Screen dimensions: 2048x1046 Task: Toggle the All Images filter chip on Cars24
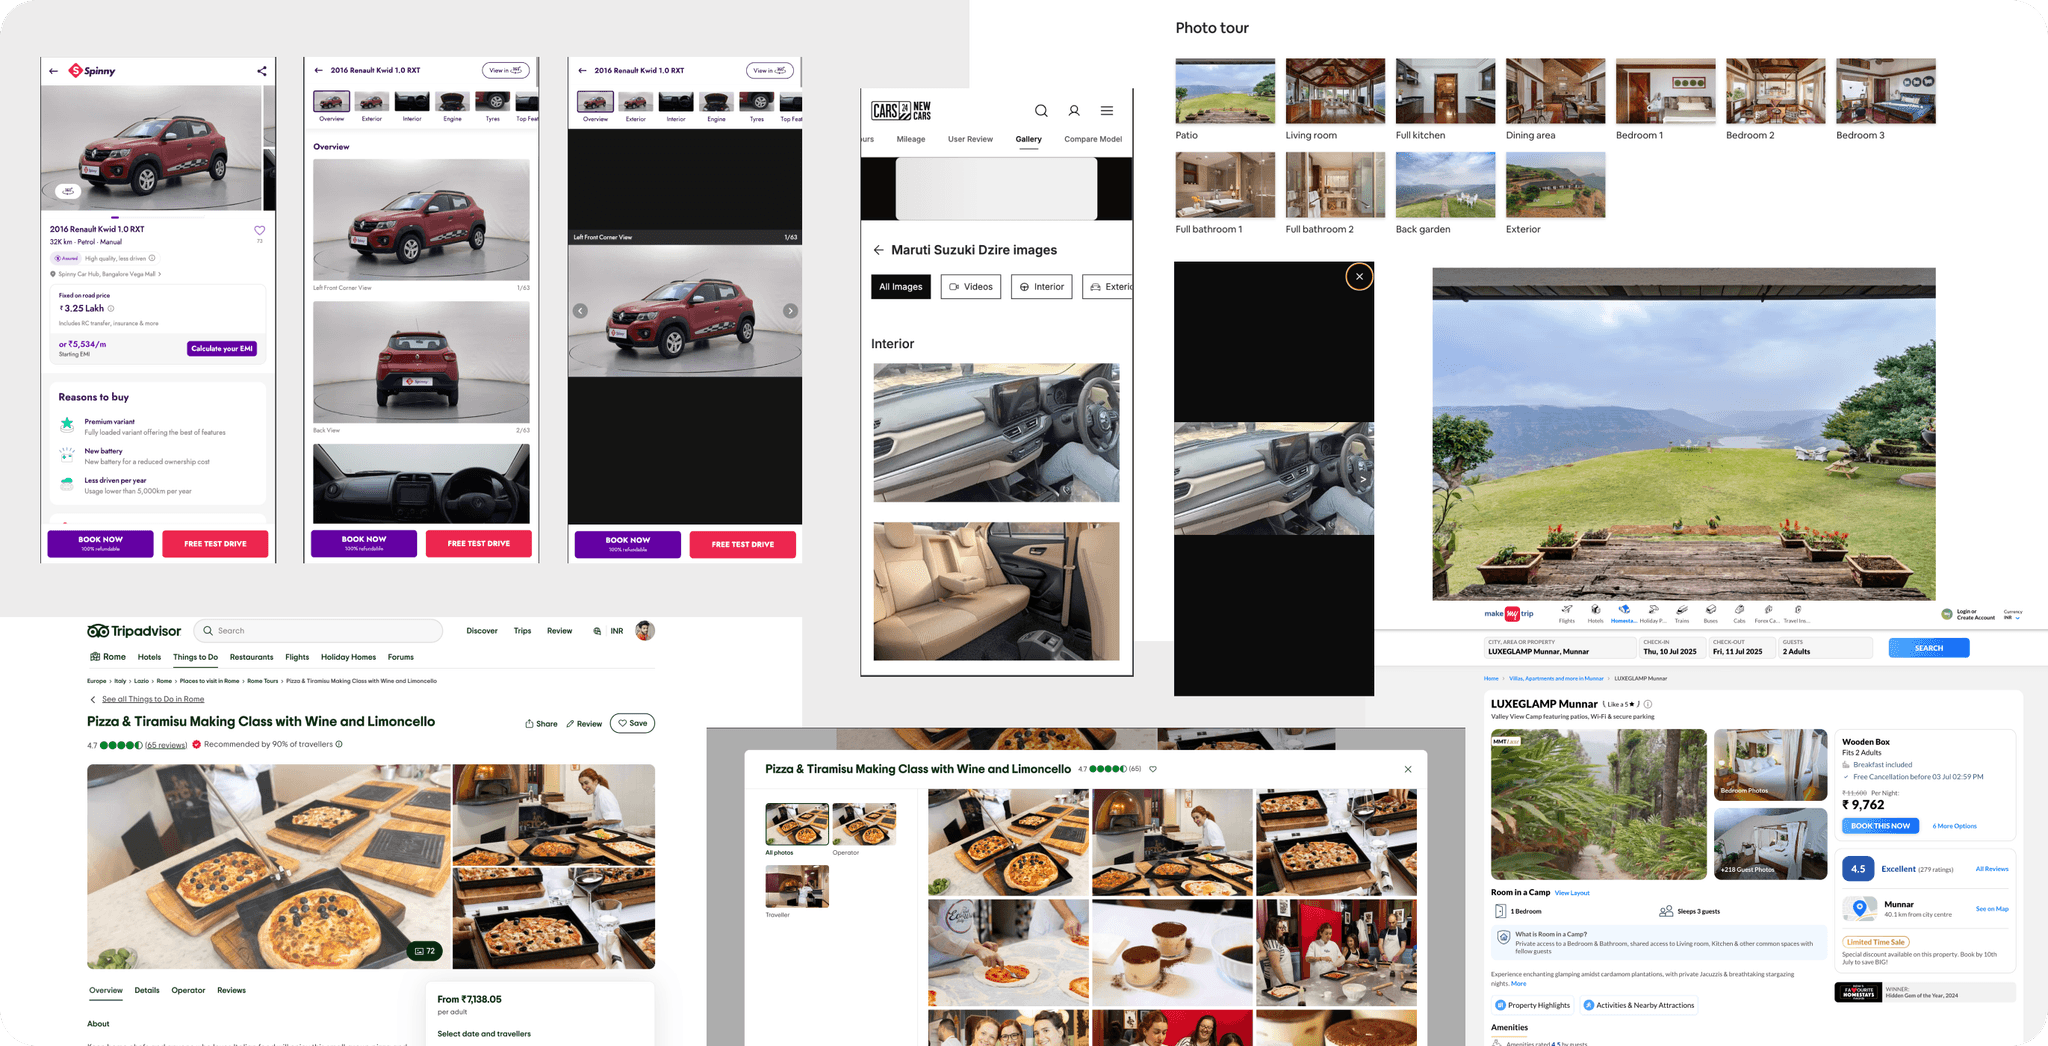pyautogui.click(x=901, y=287)
